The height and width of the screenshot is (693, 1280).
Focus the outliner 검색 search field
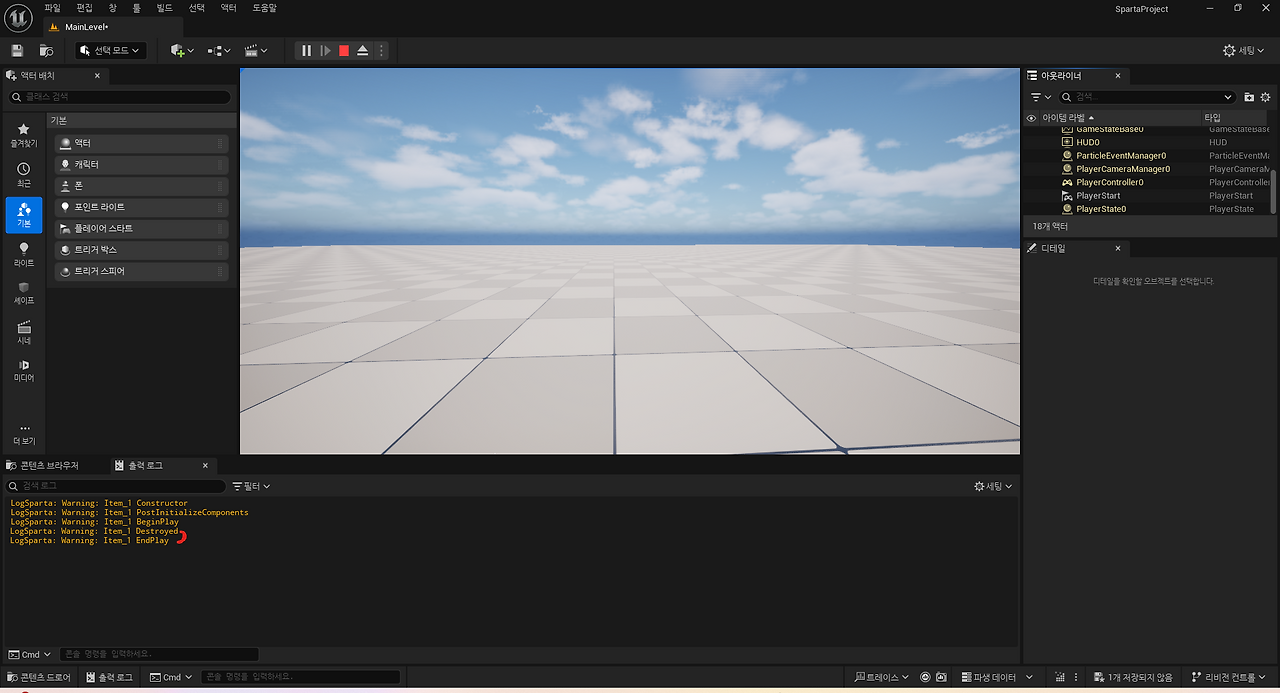pos(1148,97)
